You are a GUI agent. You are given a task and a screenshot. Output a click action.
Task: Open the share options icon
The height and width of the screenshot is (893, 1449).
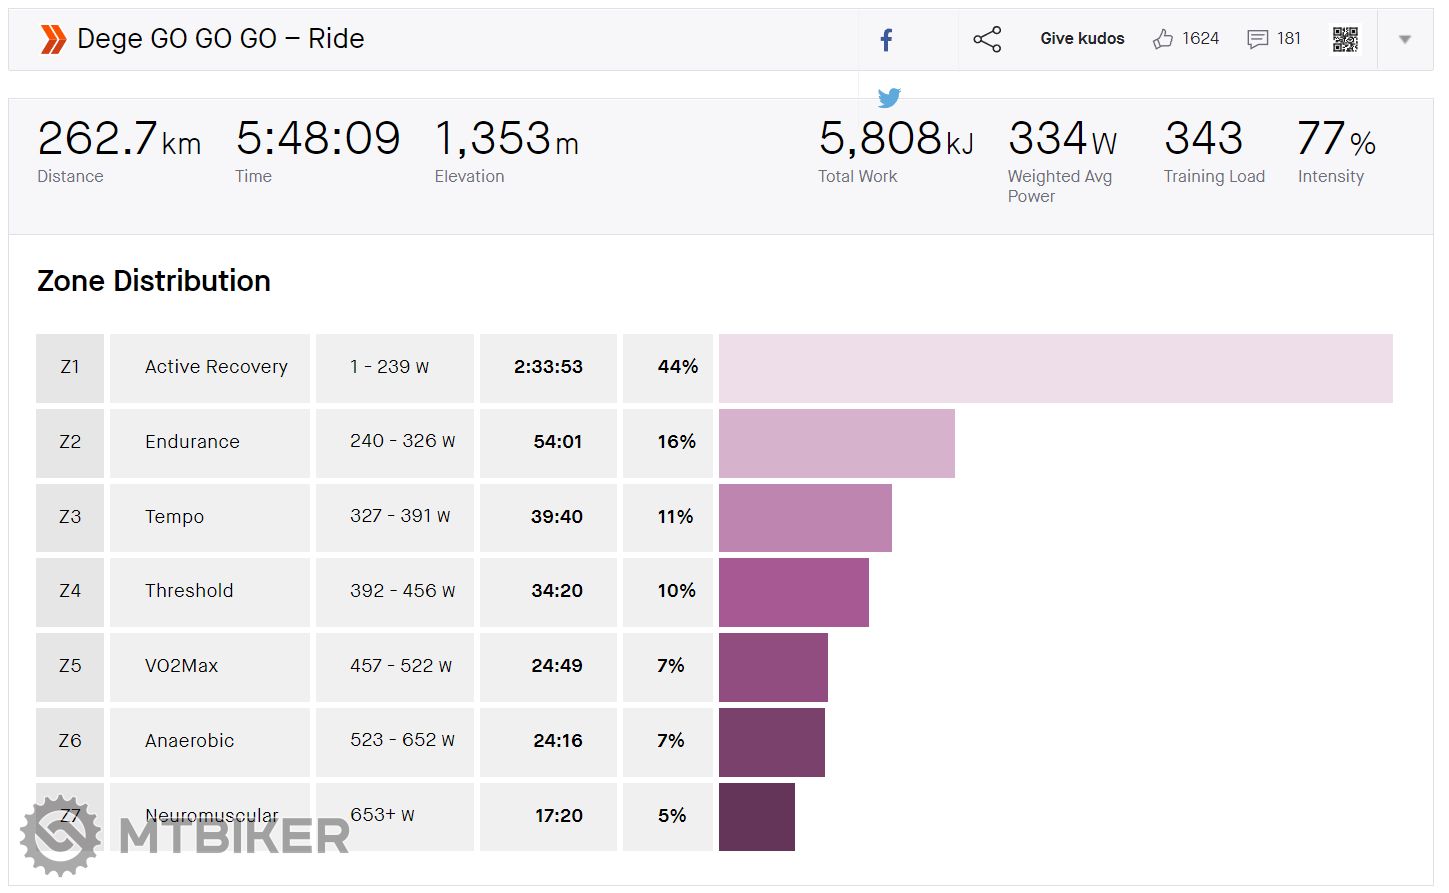click(x=987, y=39)
